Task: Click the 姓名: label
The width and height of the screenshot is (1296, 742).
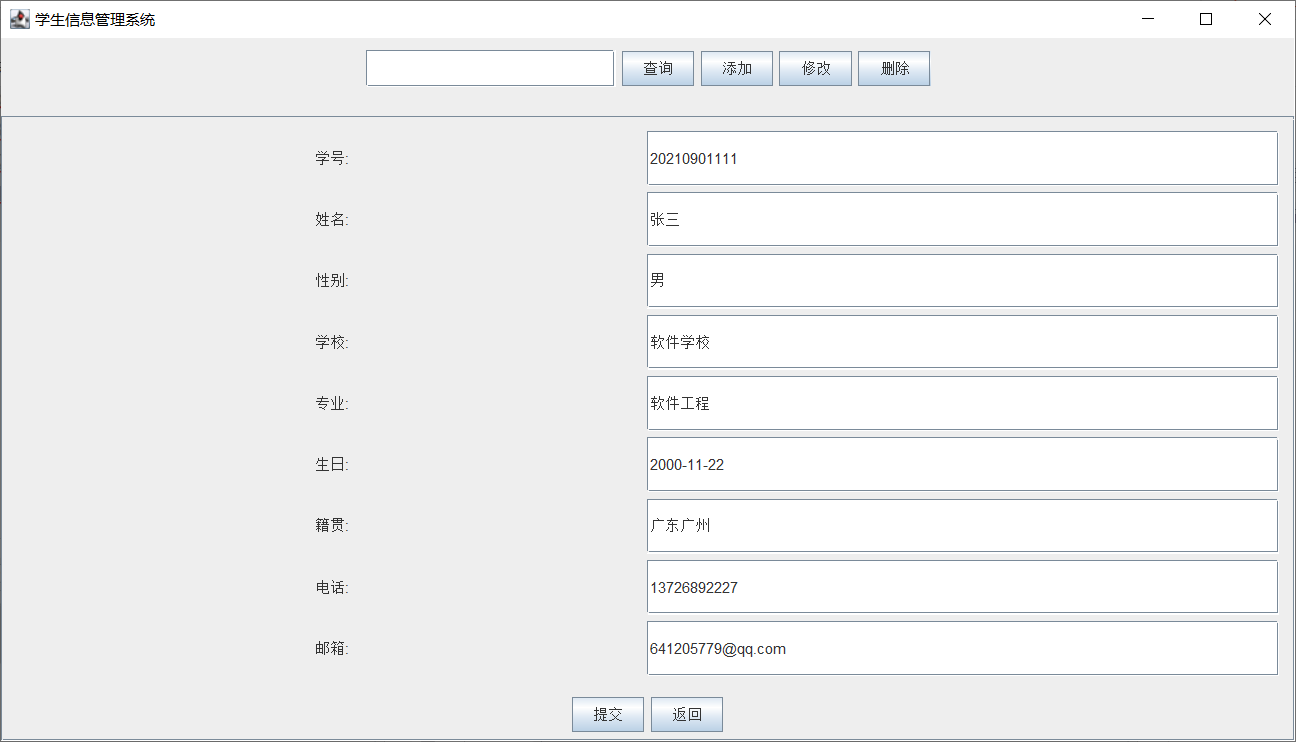Action: click(332, 219)
